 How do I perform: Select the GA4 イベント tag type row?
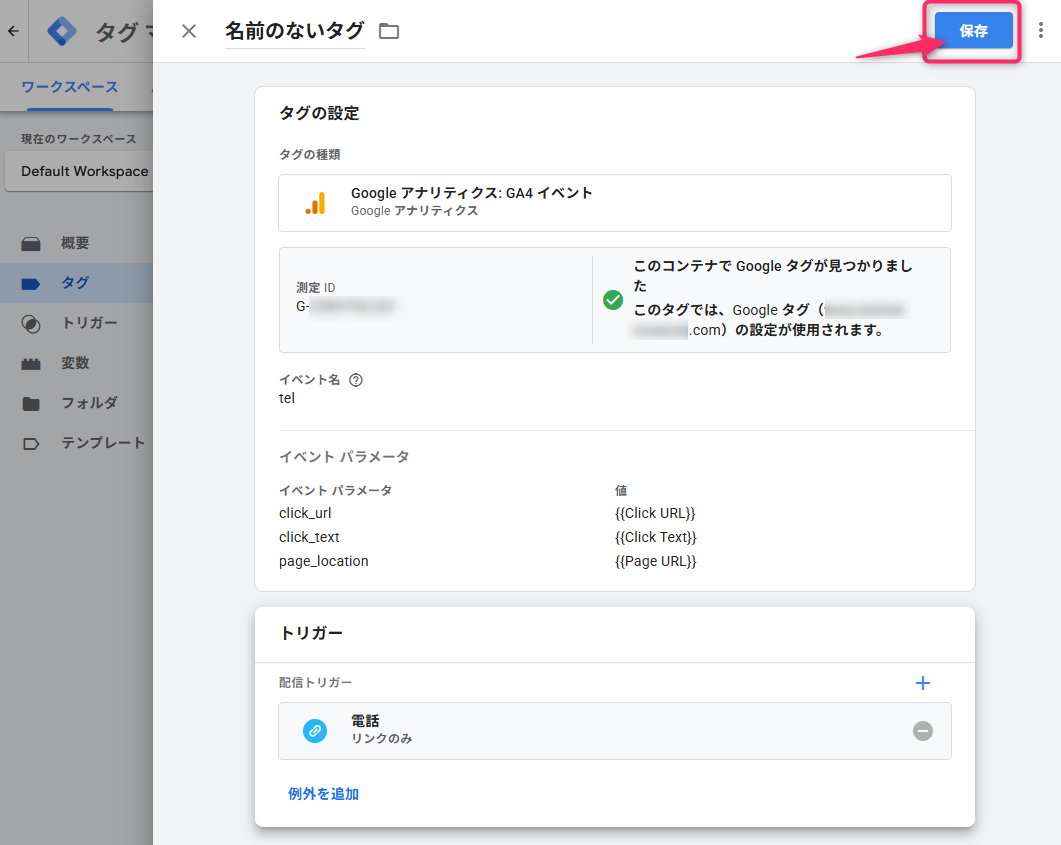tap(614, 202)
